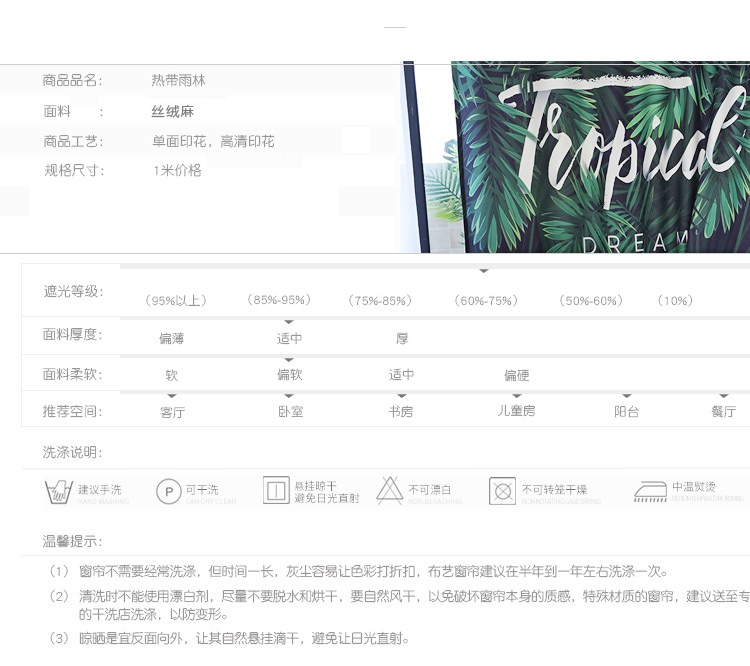750x666 pixels.
Task: Click the 餐厅 room option
Action: click(723, 411)
